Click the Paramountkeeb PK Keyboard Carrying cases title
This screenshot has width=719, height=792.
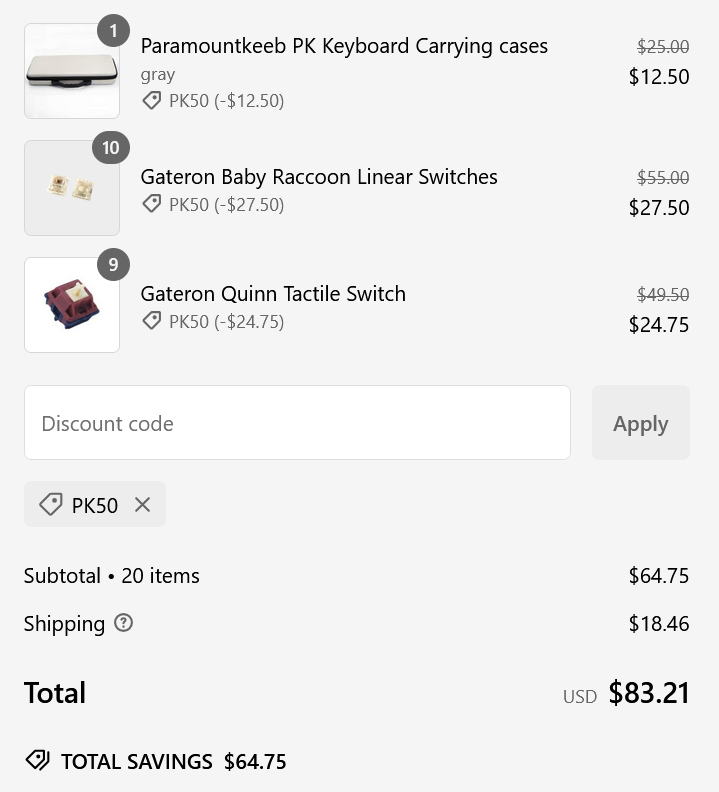[344, 46]
